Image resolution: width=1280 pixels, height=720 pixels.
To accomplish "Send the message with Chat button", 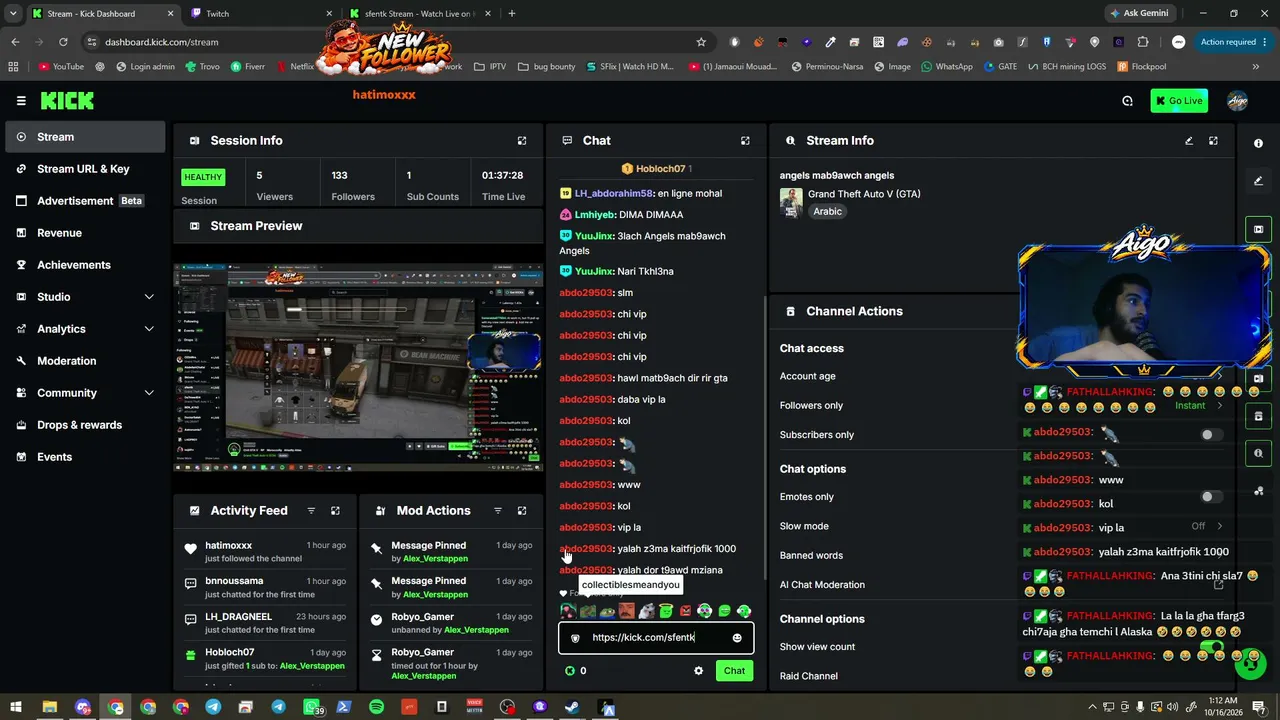I will click(735, 671).
